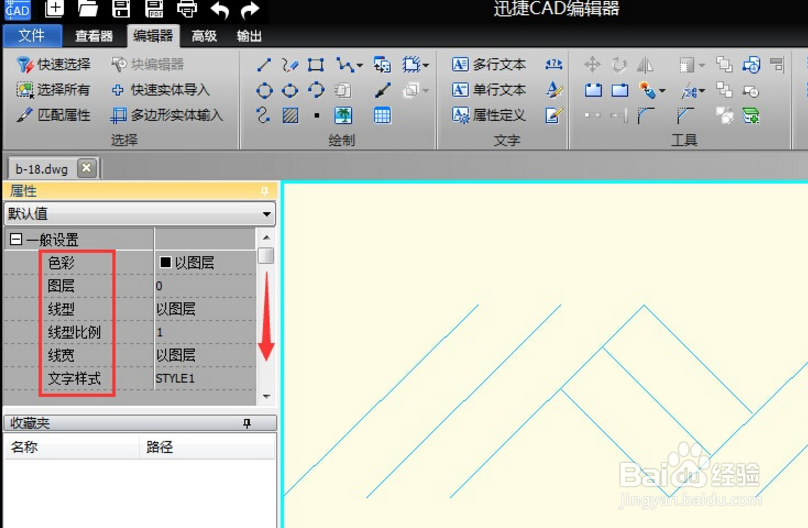This screenshot has height=528, width=808.
Task: Select the Point drawing tool
Action: click(317, 115)
